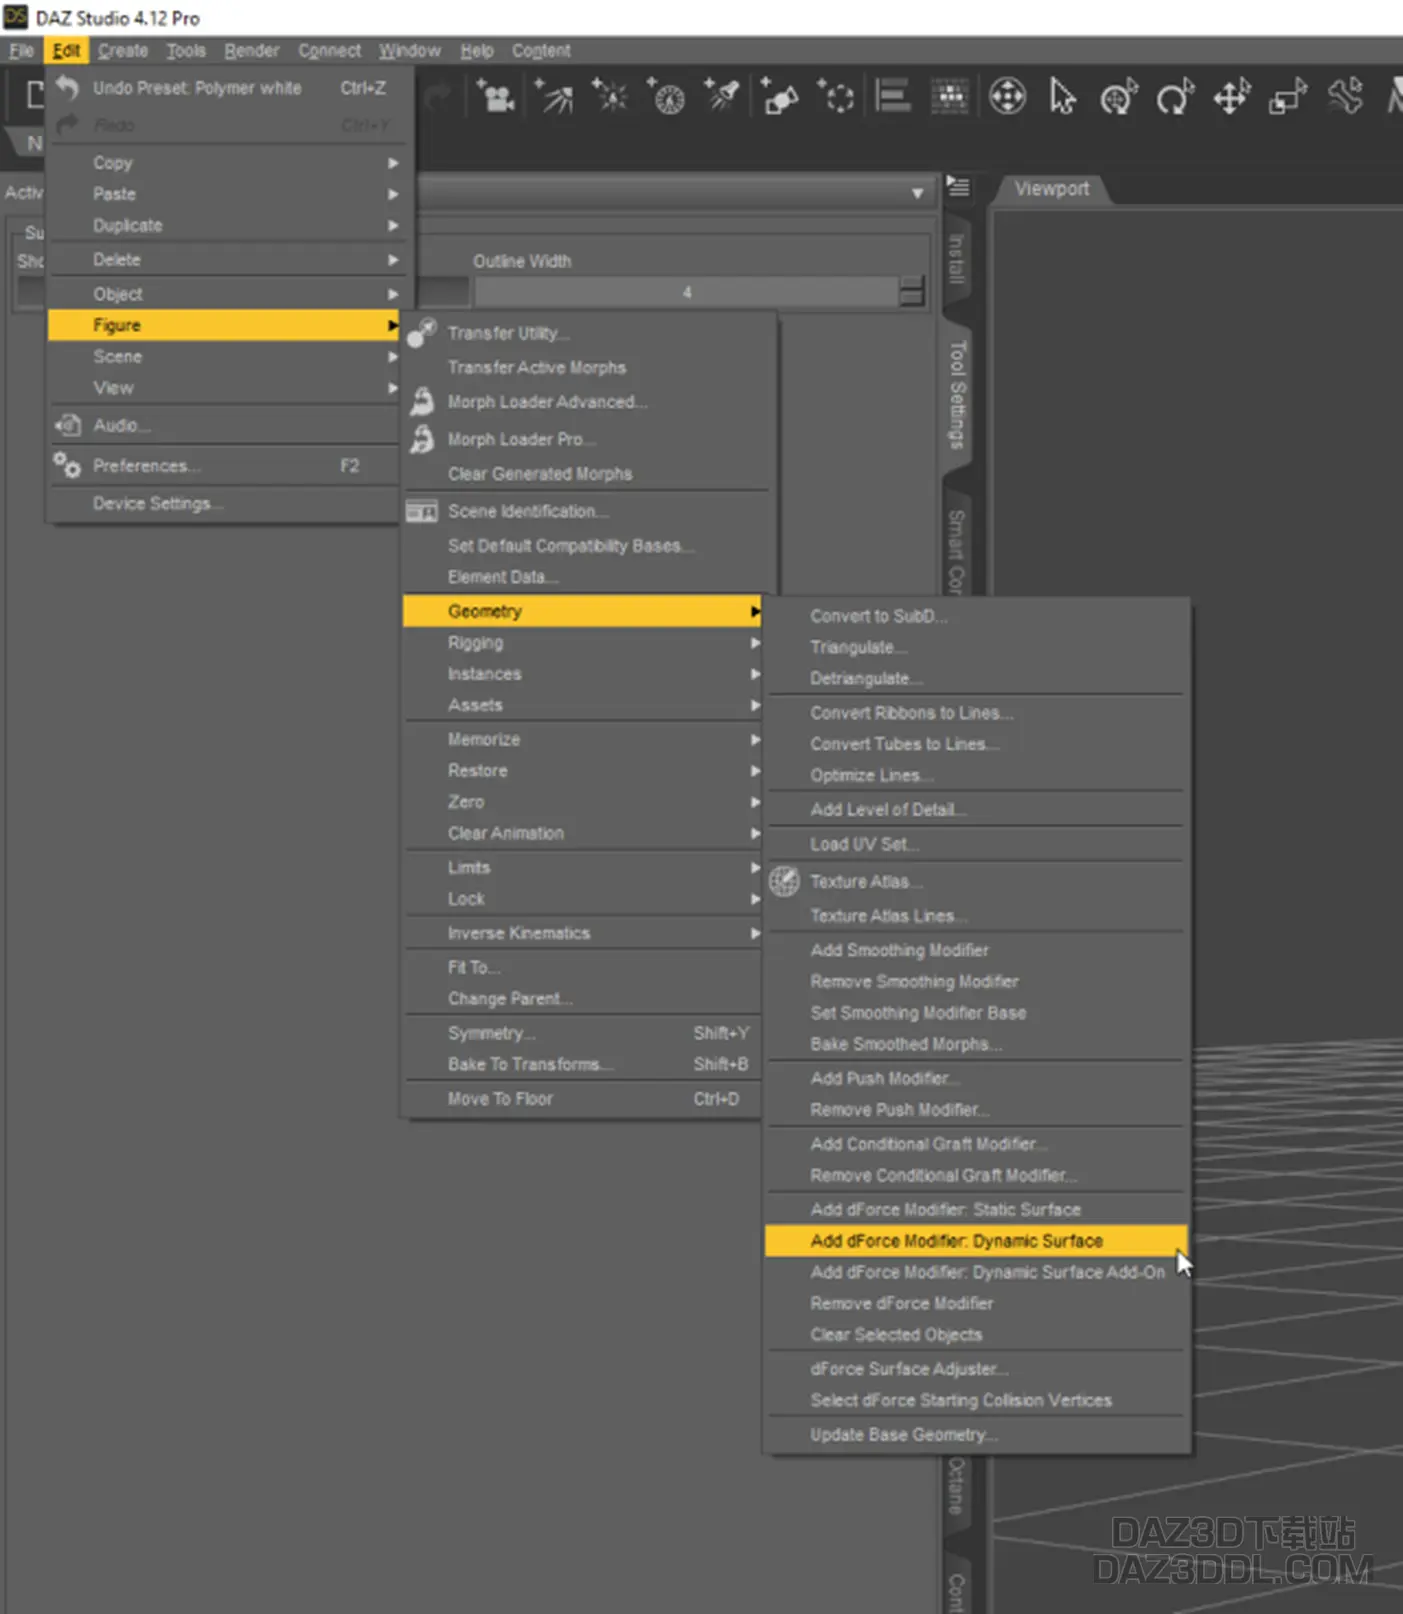Open the Window menu
The width and height of the screenshot is (1403, 1614).
click(x=409, y=50)
